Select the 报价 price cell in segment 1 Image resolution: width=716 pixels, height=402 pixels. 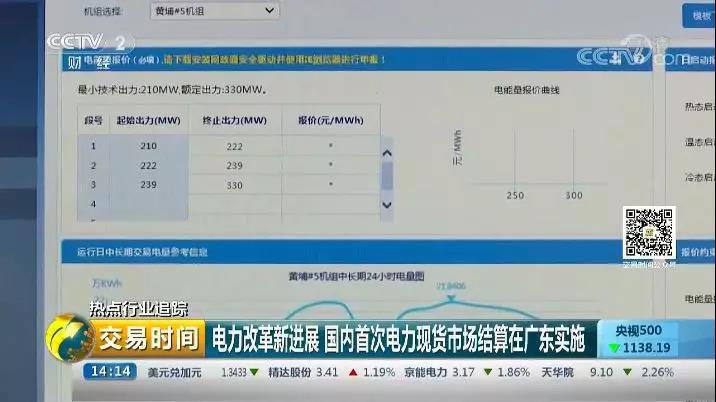tap(329, 145)
